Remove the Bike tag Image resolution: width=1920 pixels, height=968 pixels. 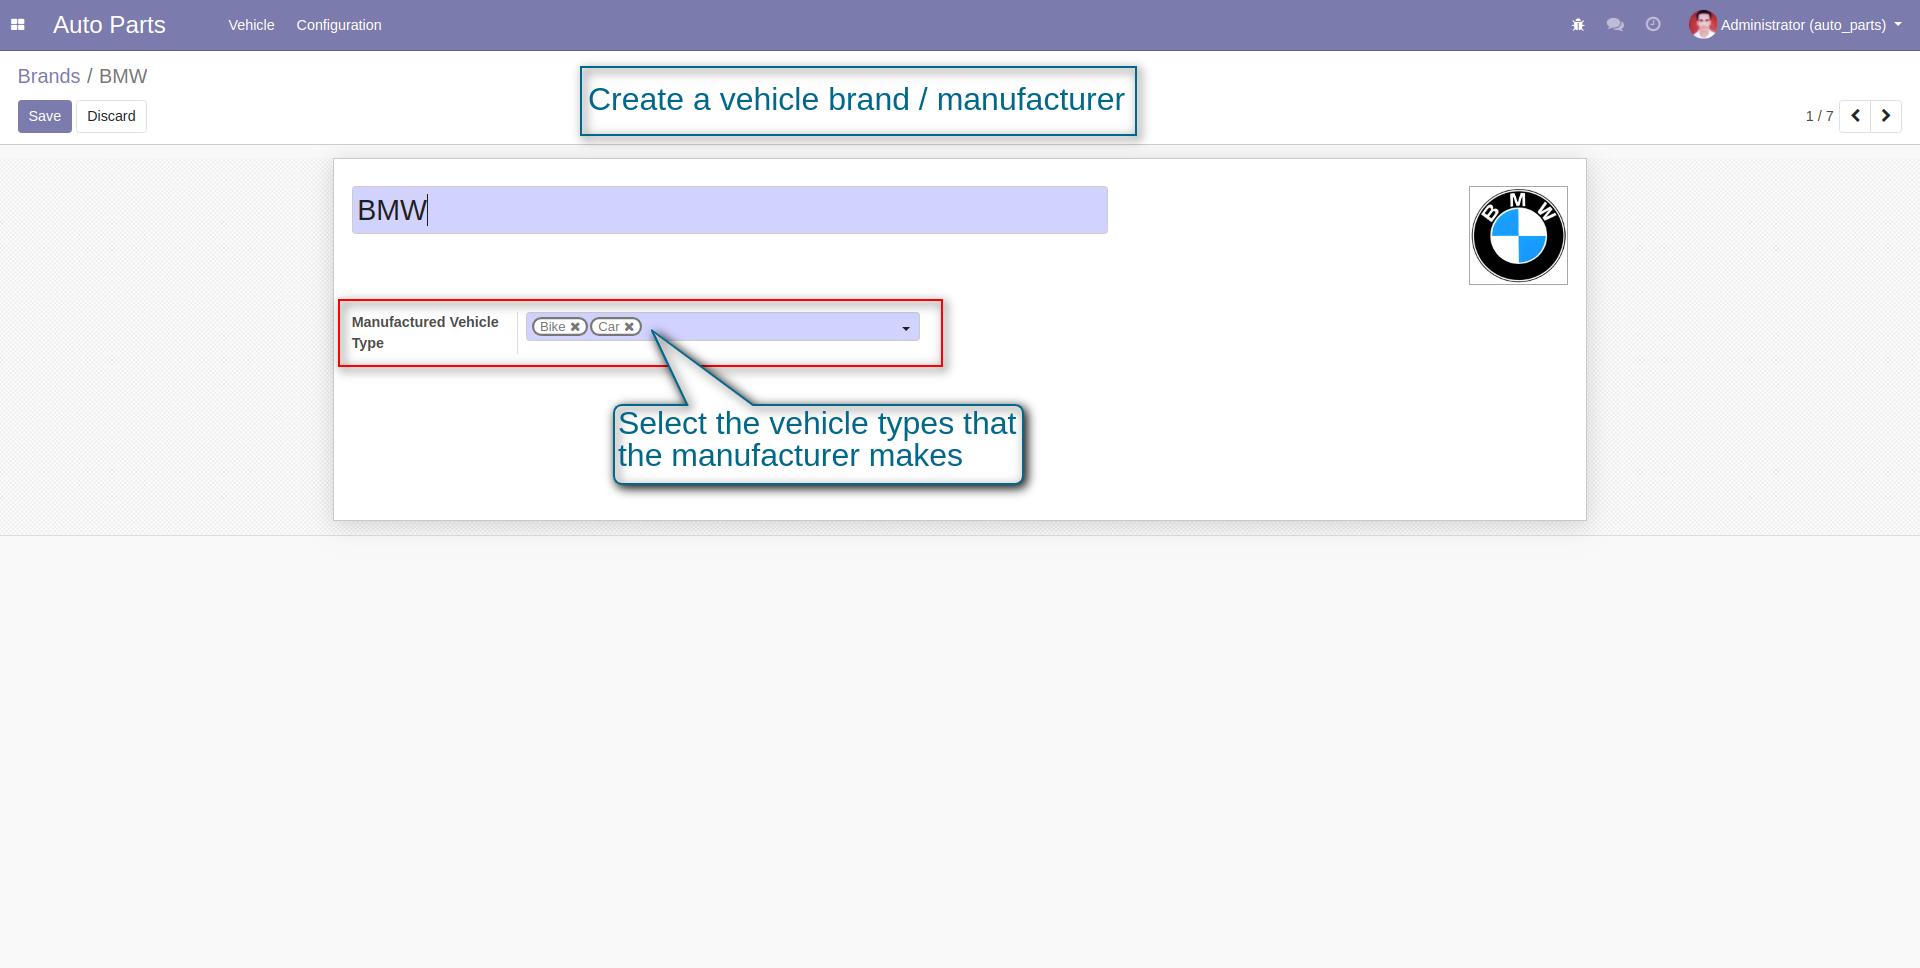(x=575, y=327)
